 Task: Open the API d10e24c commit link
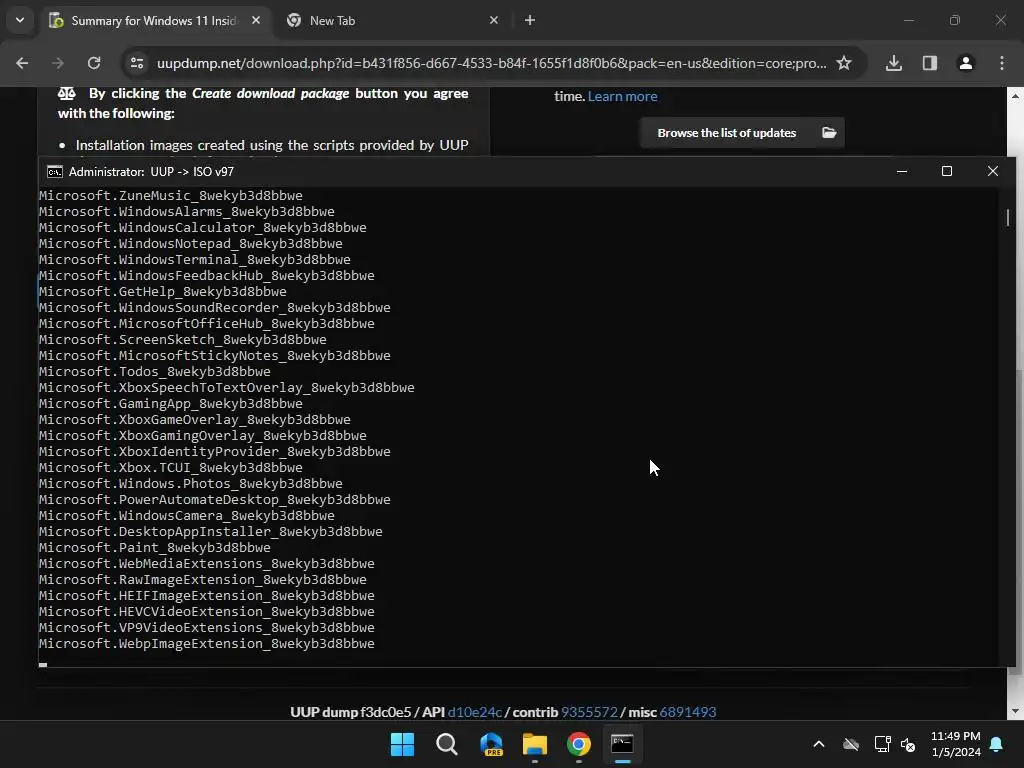tap(475, 712)
